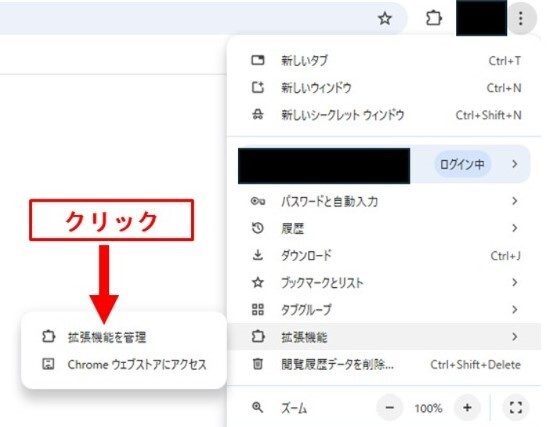Expand the パスワードと自動入力 submenu arrow
The width and height of the screenshot is (560, 427).
click(515, 201)
